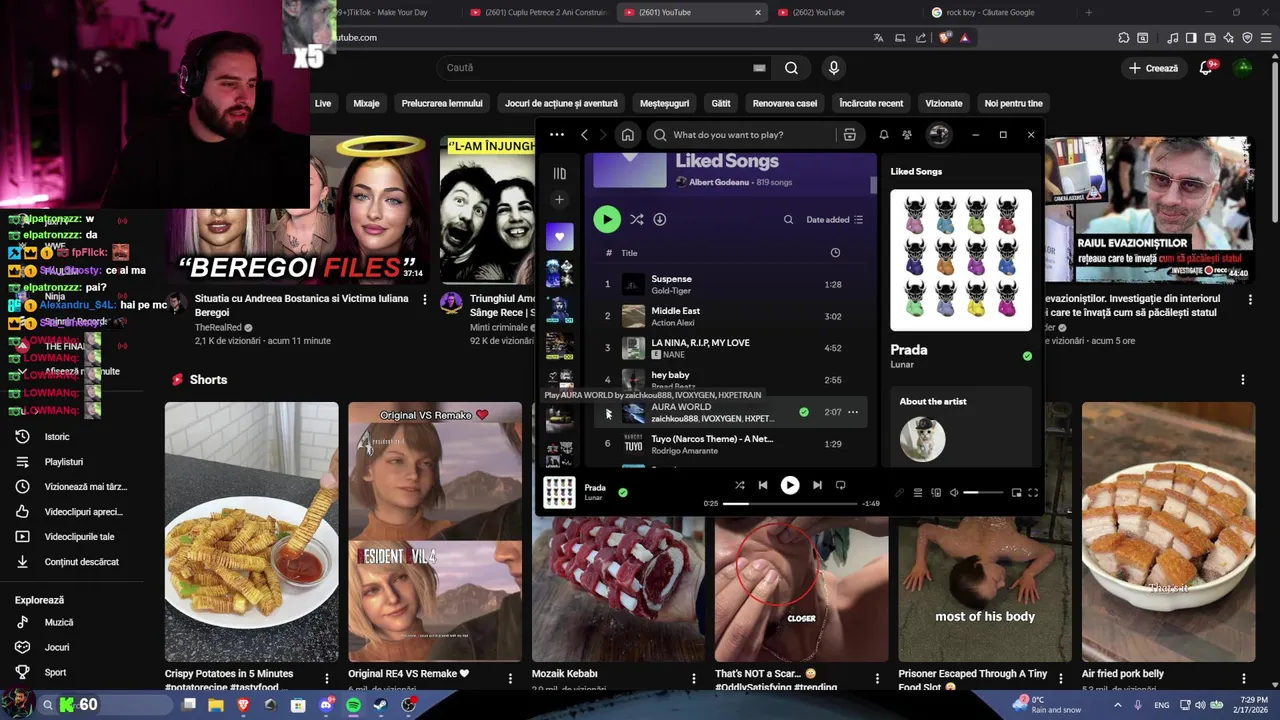Select the Renovarea casei chip
Screen dimensions: 1280x720
click(785, 103)
